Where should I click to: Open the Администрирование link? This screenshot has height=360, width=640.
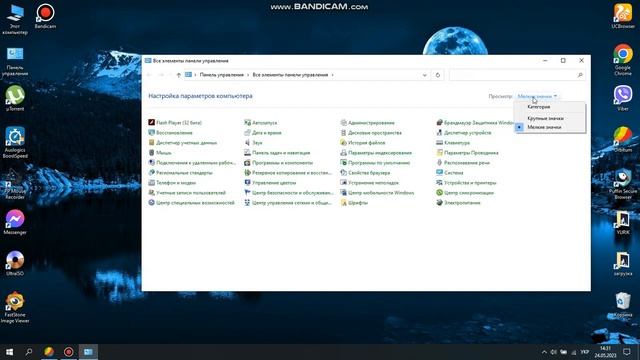pyautogui.click(x=371, y=123)
